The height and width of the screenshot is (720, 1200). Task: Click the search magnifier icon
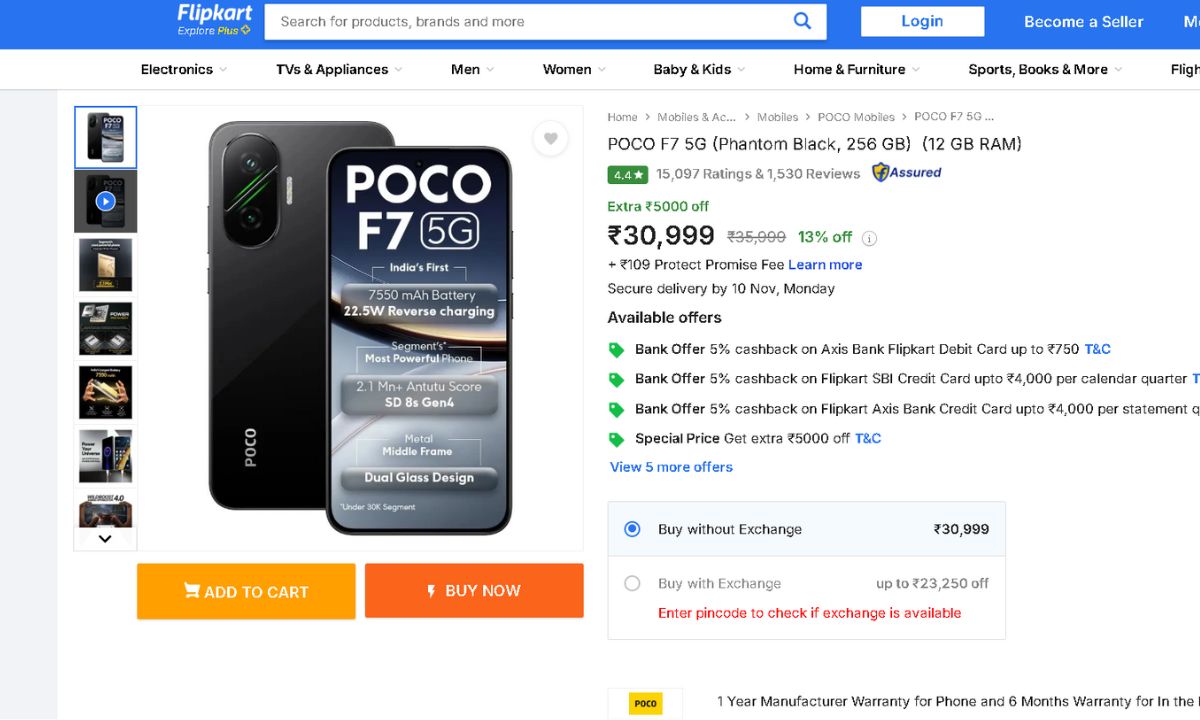click(x=802, y=21)
